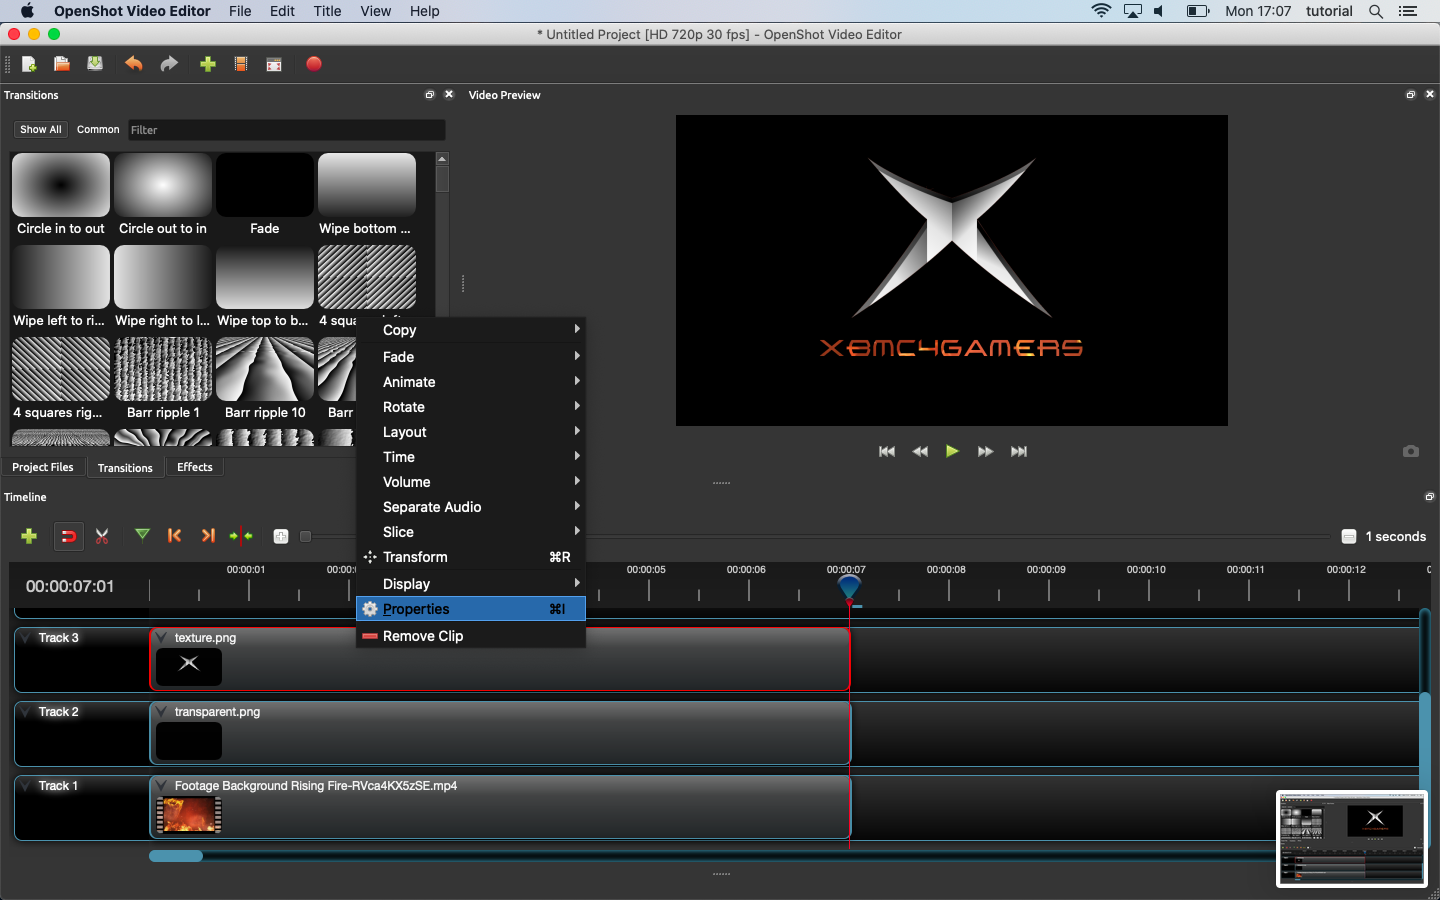Click the Undo arrow in toolbar
This screenshot has width=1440, height=900.
pos(133,64)
